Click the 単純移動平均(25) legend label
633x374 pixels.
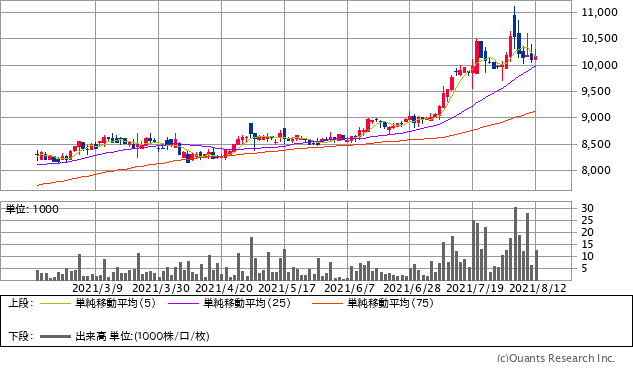coord(247,303)
